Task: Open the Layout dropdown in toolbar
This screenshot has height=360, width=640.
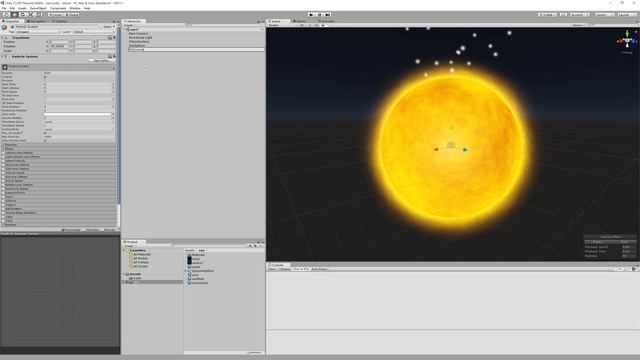Action: [x=627, y=15]
